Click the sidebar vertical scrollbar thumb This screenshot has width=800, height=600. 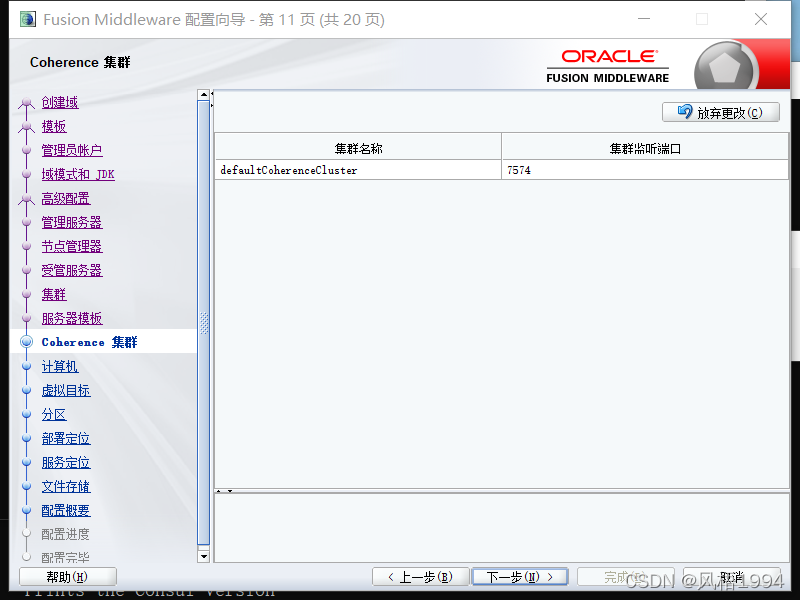pos(204,323)
